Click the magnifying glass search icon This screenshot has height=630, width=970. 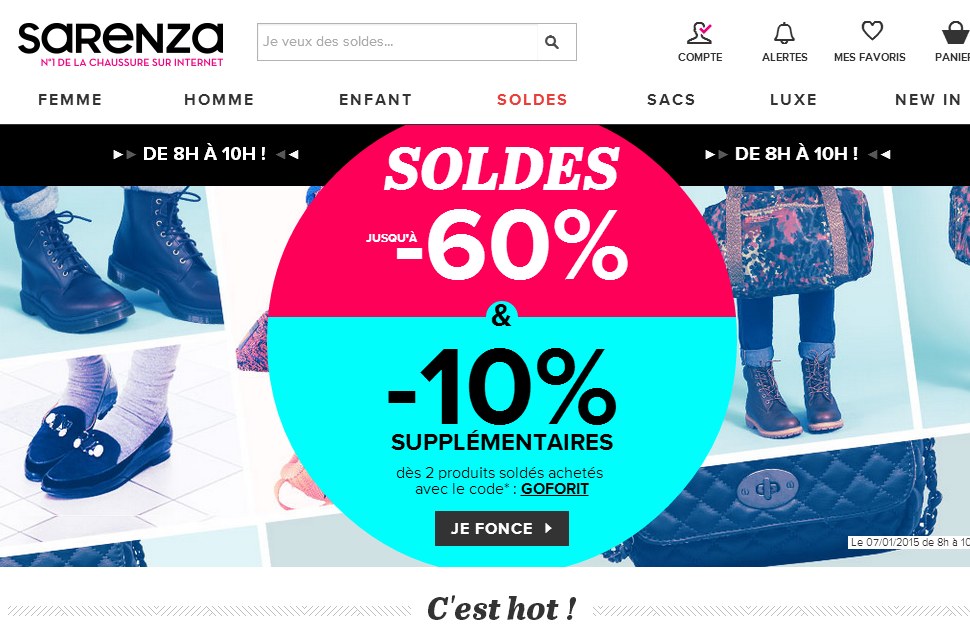click(x=552, y=42)
